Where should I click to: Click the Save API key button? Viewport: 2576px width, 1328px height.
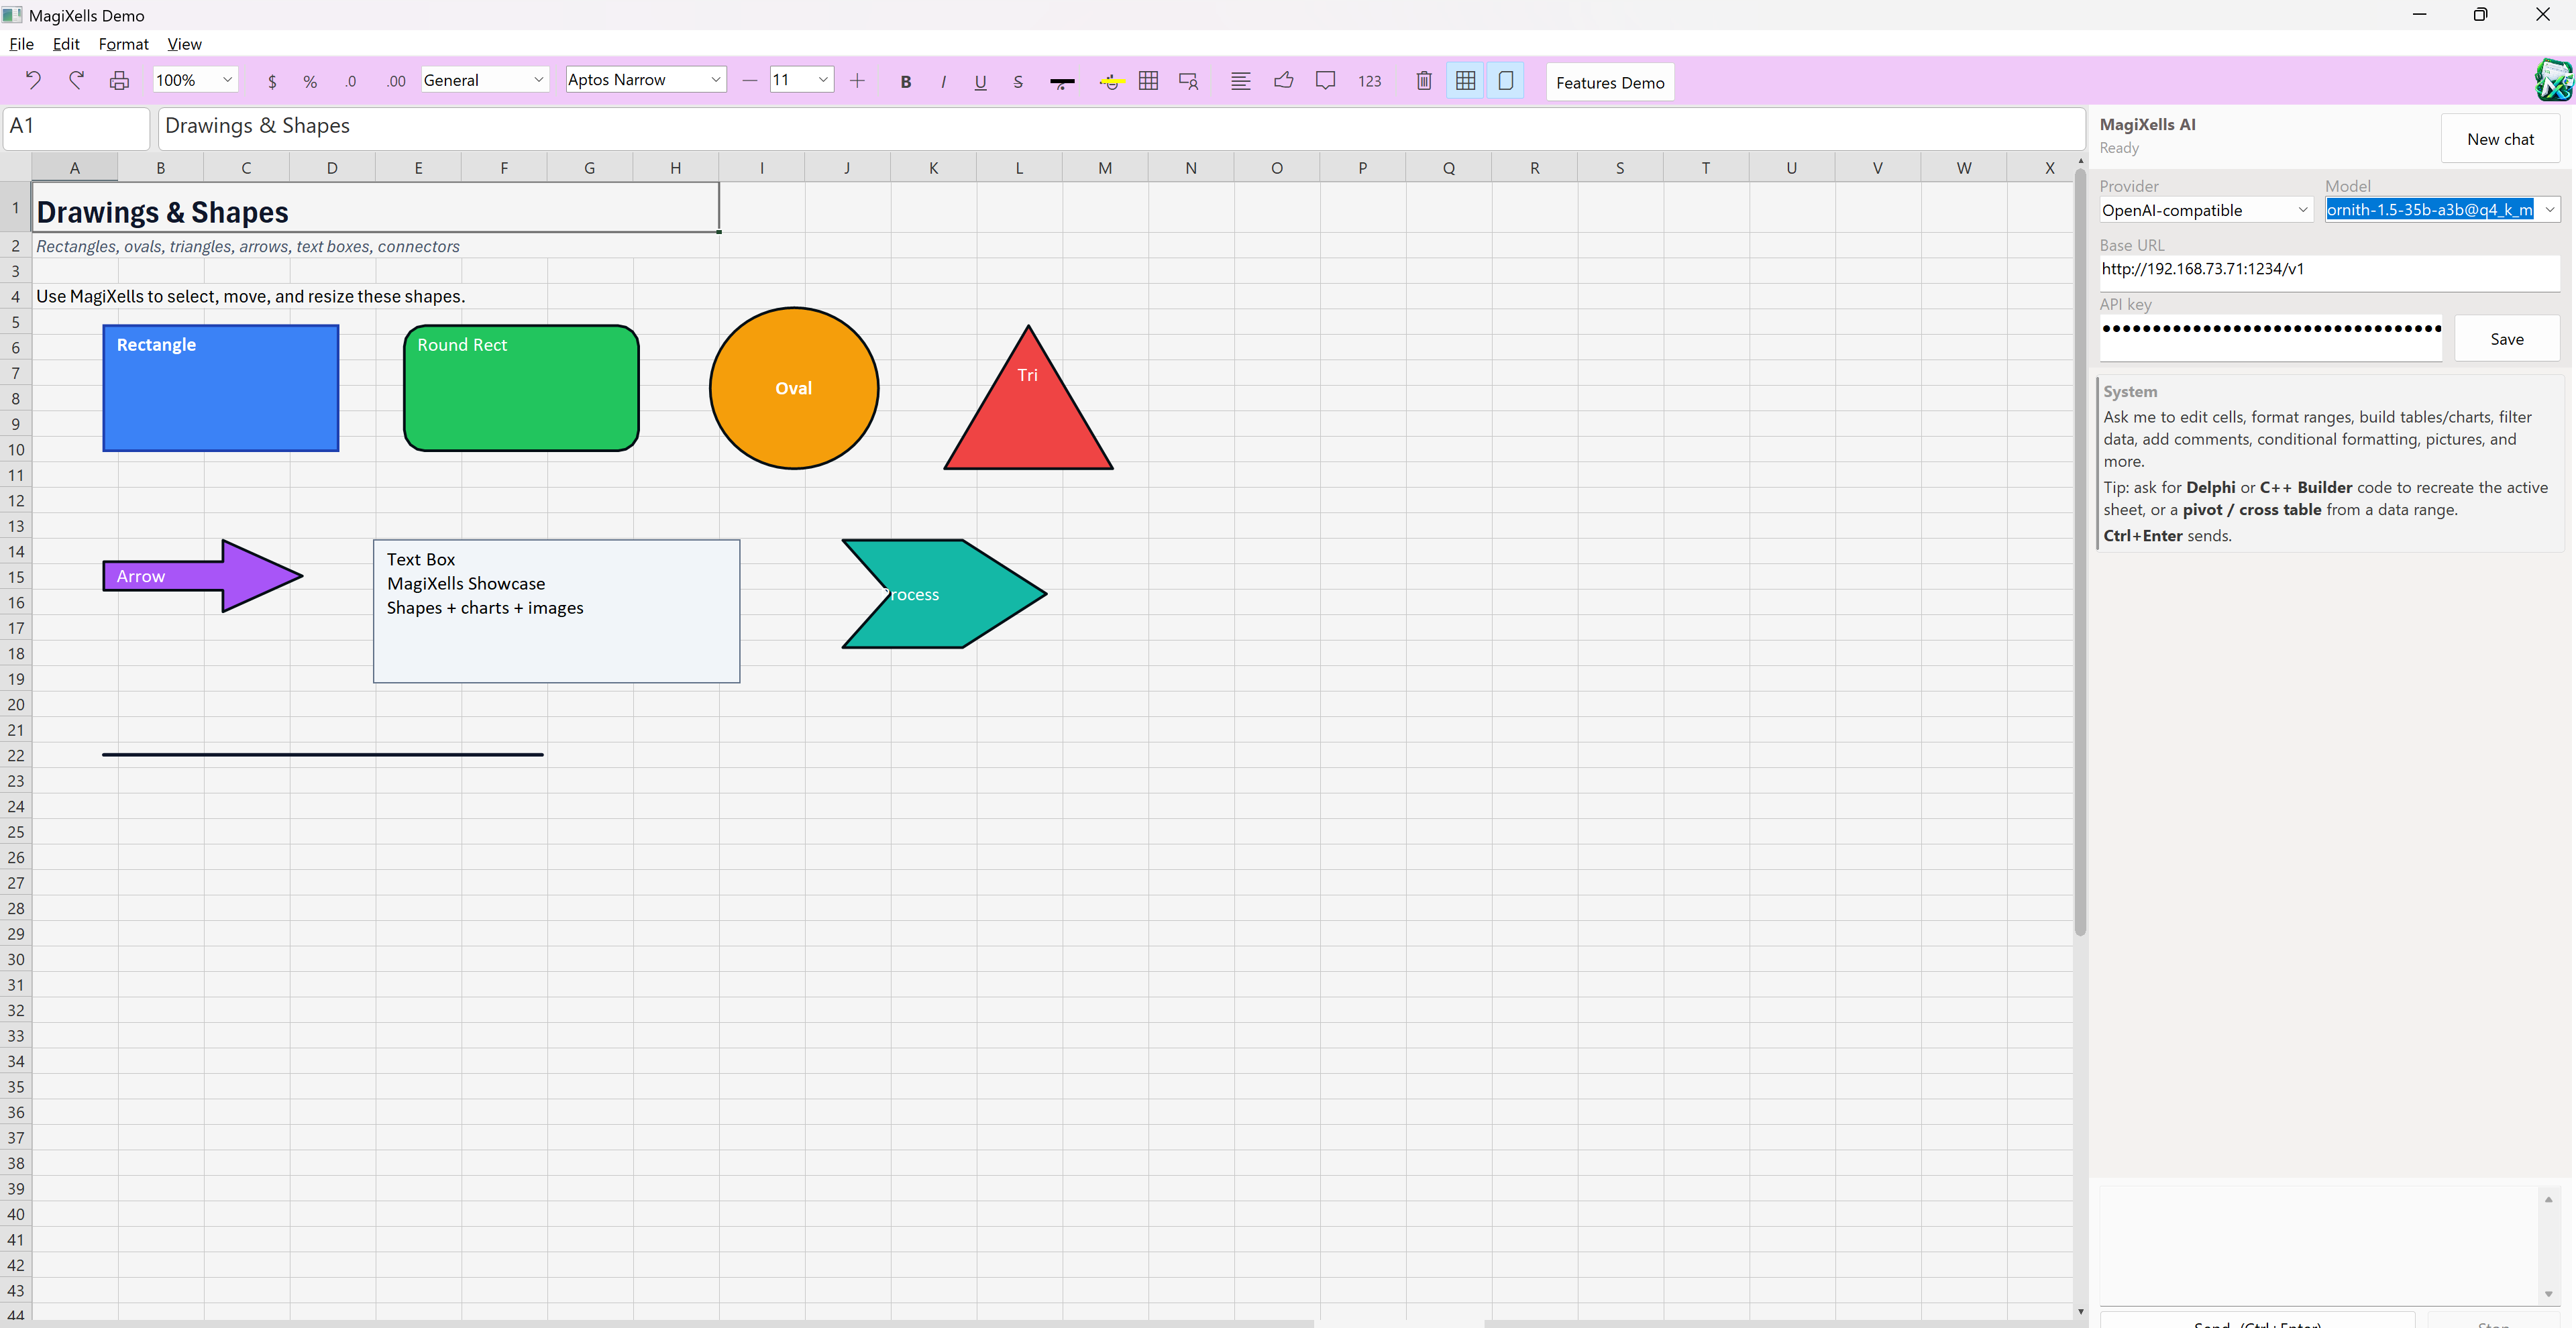point(2506,339)
